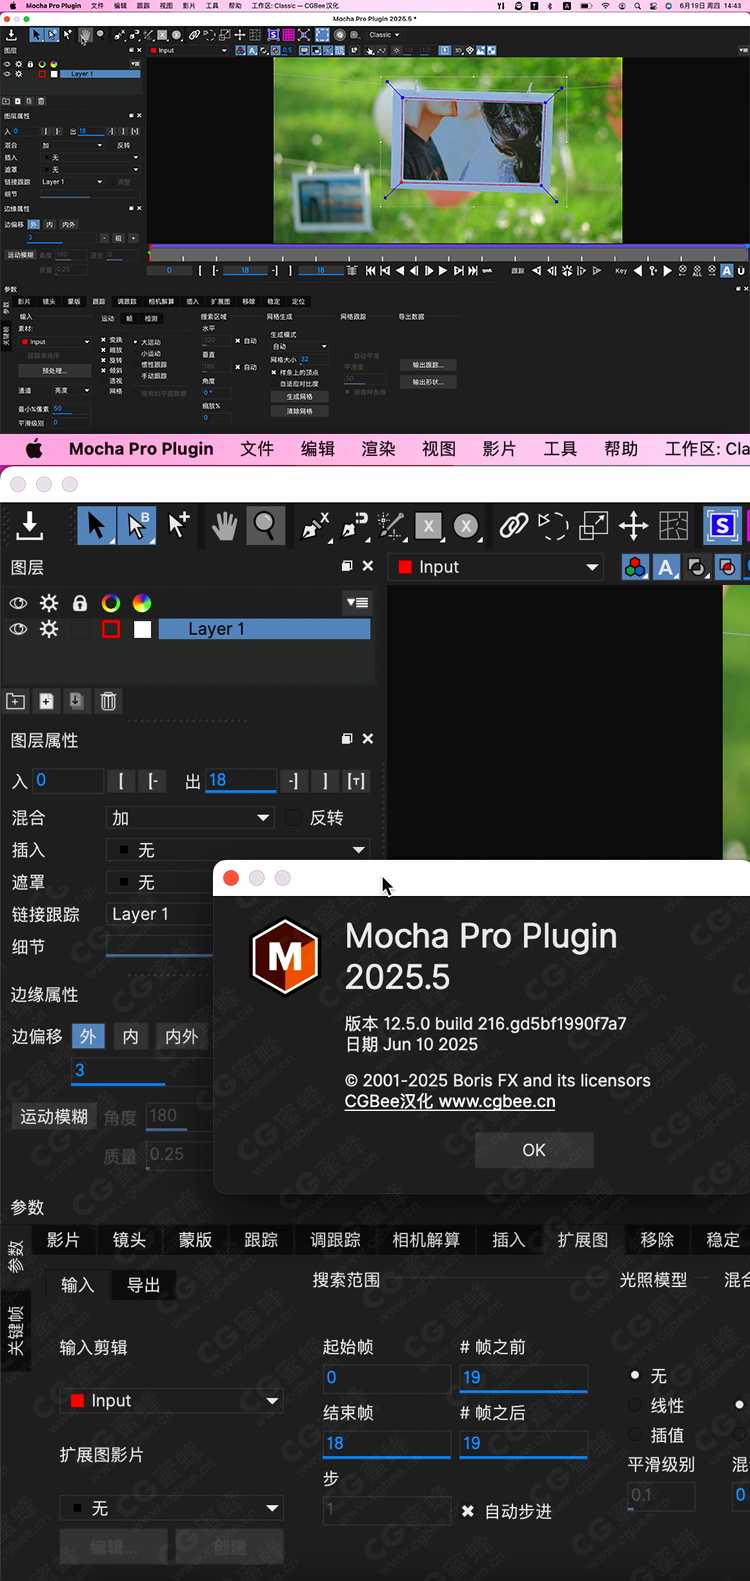The image size is (750, 1581).
Task: Open the layer list options menu icon
Action: click(x=357, y=603)
